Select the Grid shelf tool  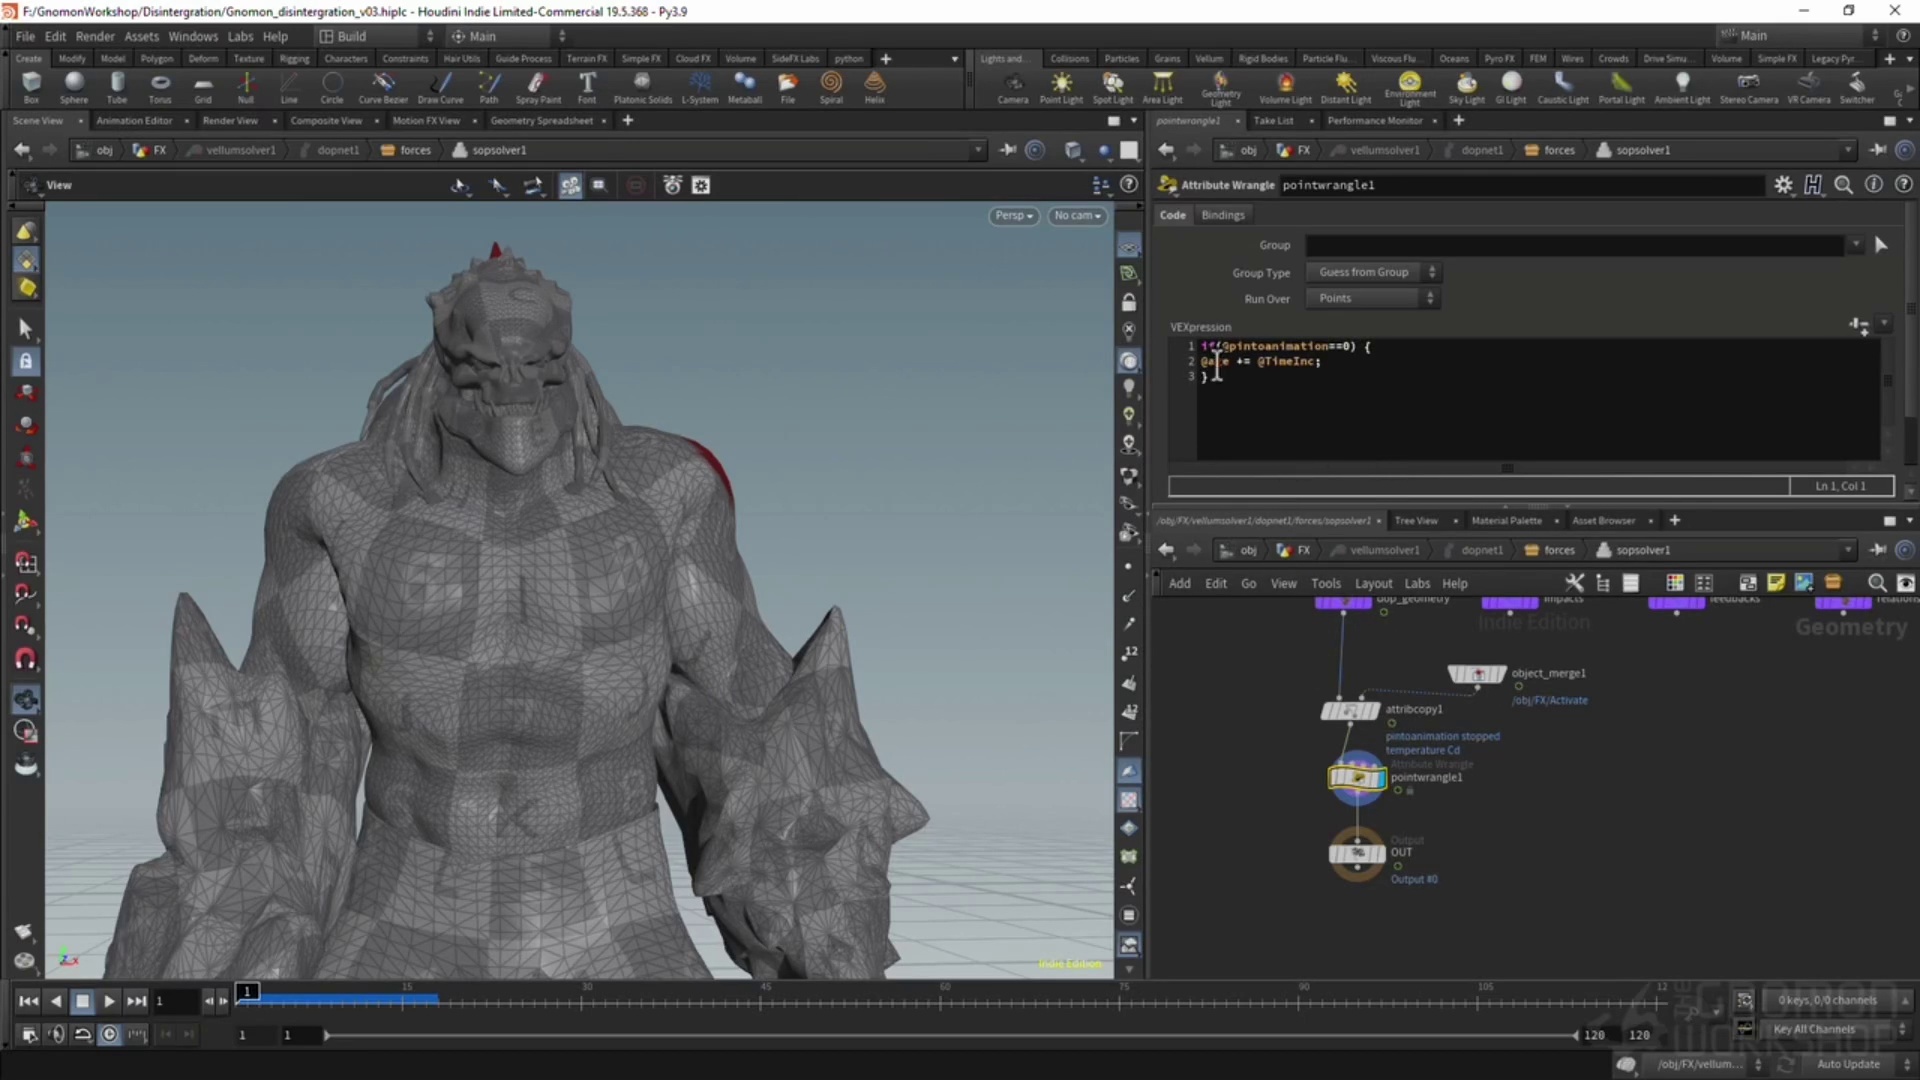[x=203, y=87]
